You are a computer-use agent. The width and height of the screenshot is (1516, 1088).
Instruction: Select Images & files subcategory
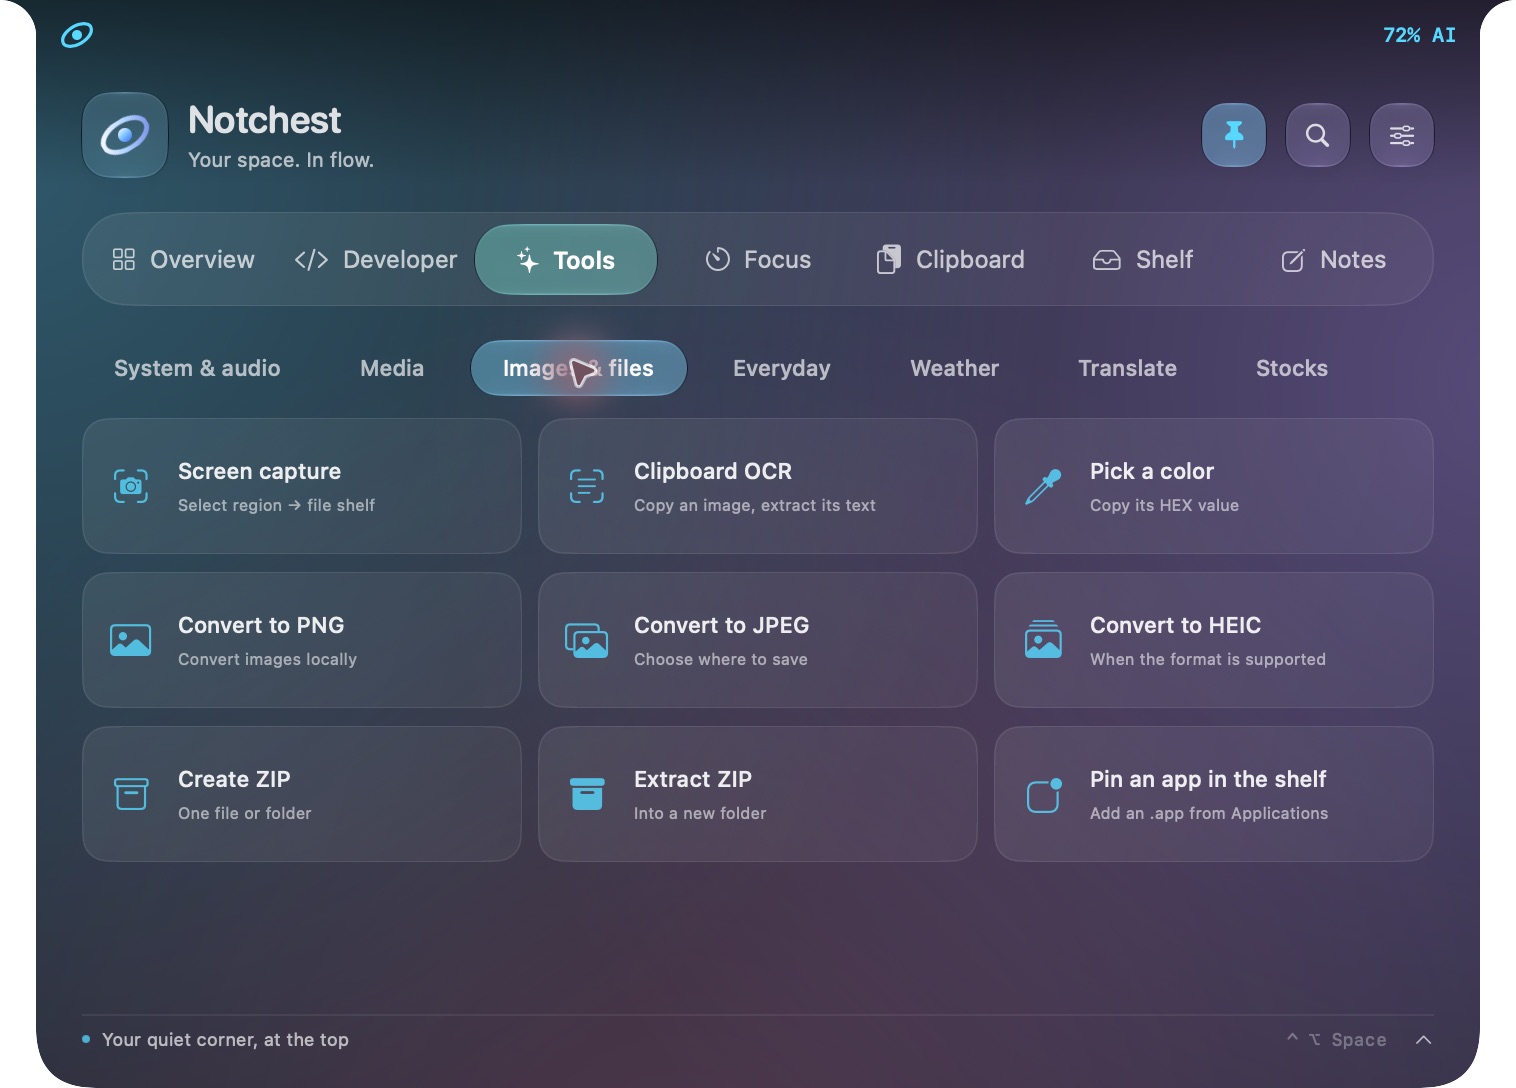coord(579,368)
